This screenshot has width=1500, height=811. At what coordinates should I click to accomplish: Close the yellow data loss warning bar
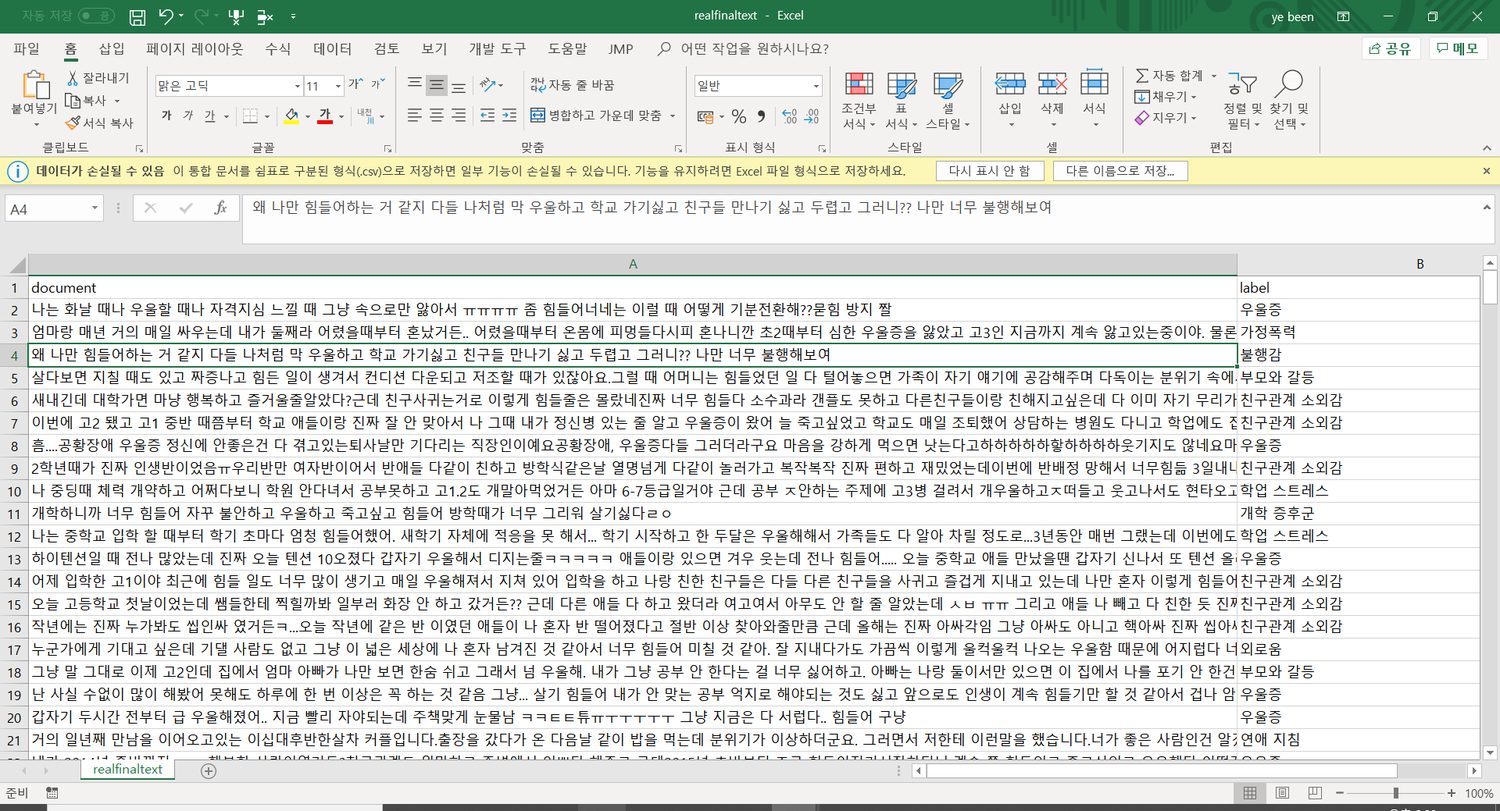tap(1485, 171)
